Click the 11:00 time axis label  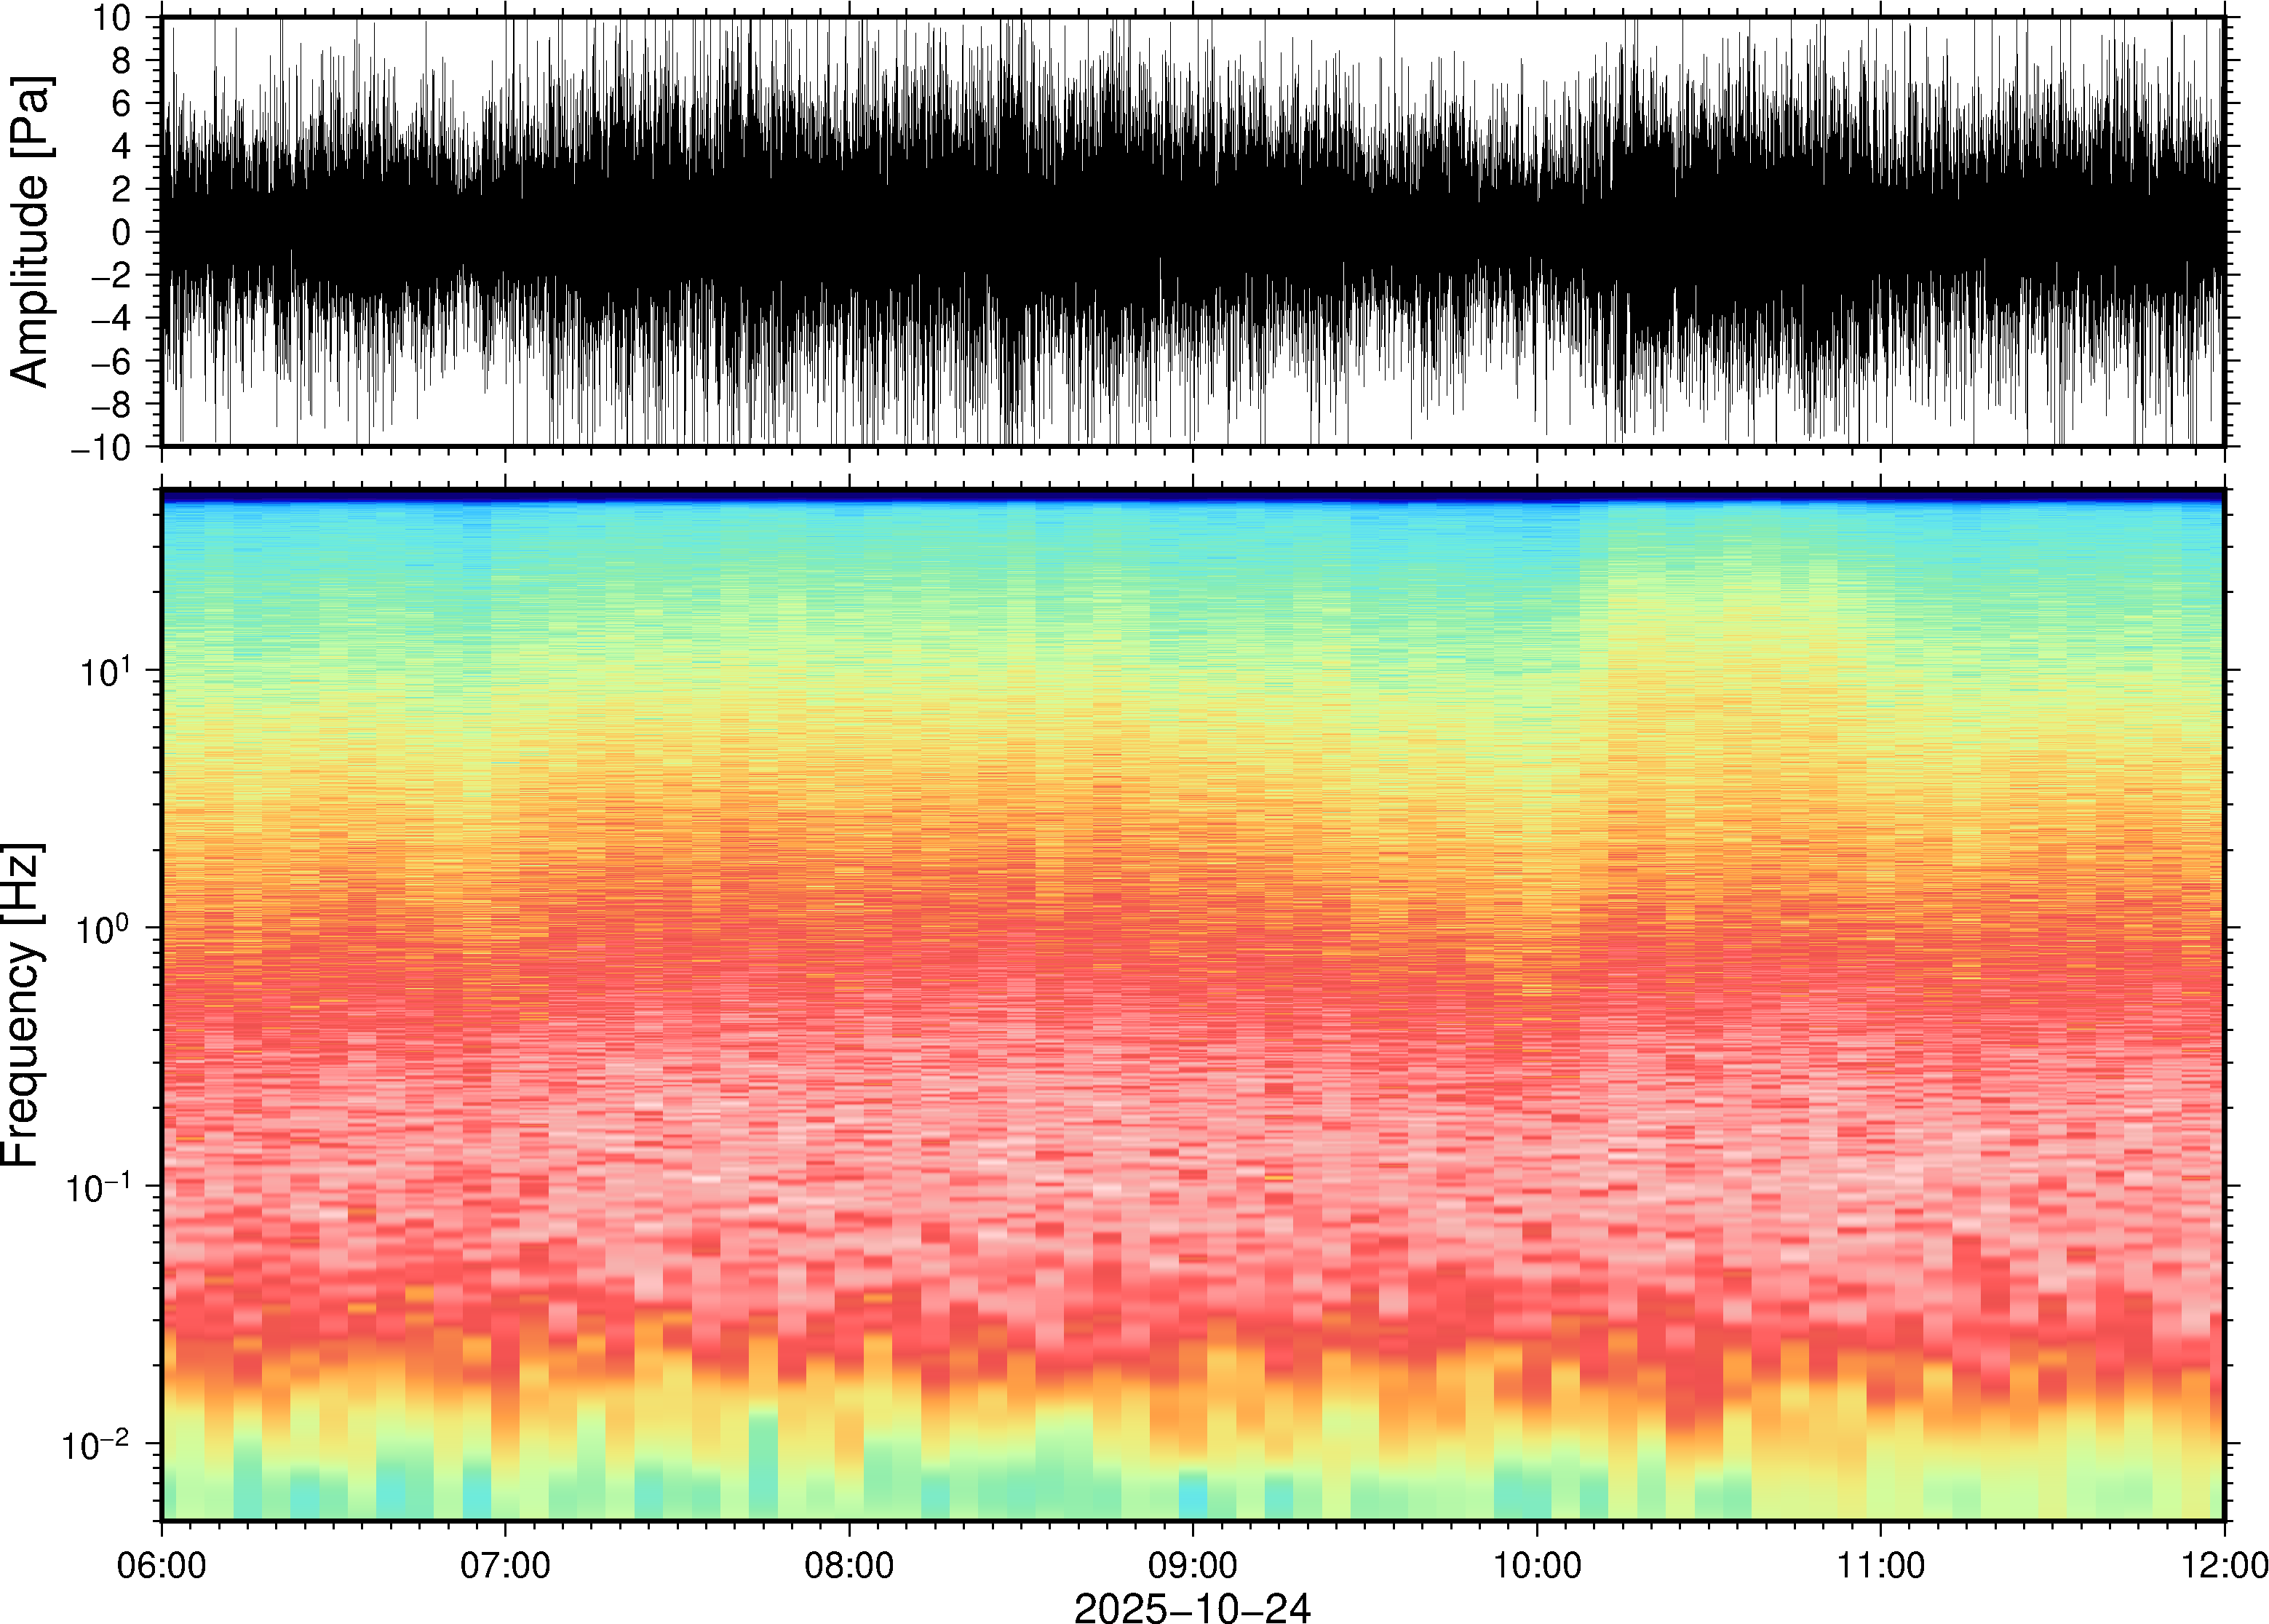[x=1880, y=1564]
